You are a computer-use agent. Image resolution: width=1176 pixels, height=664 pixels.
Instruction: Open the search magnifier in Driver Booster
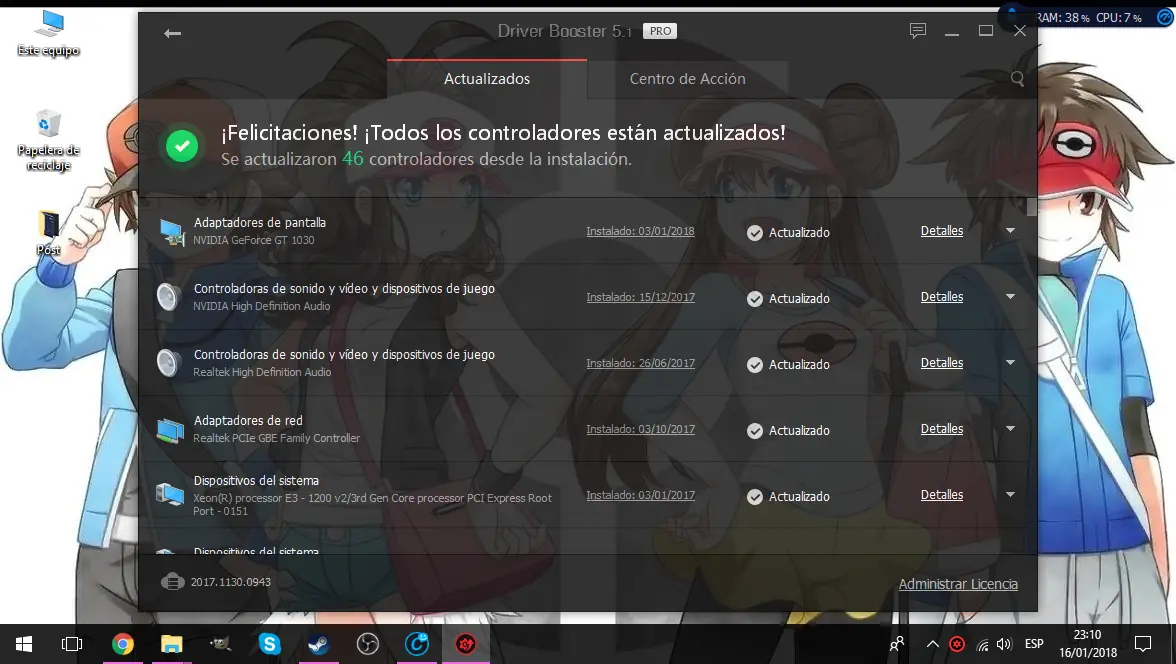[1017, 78]
